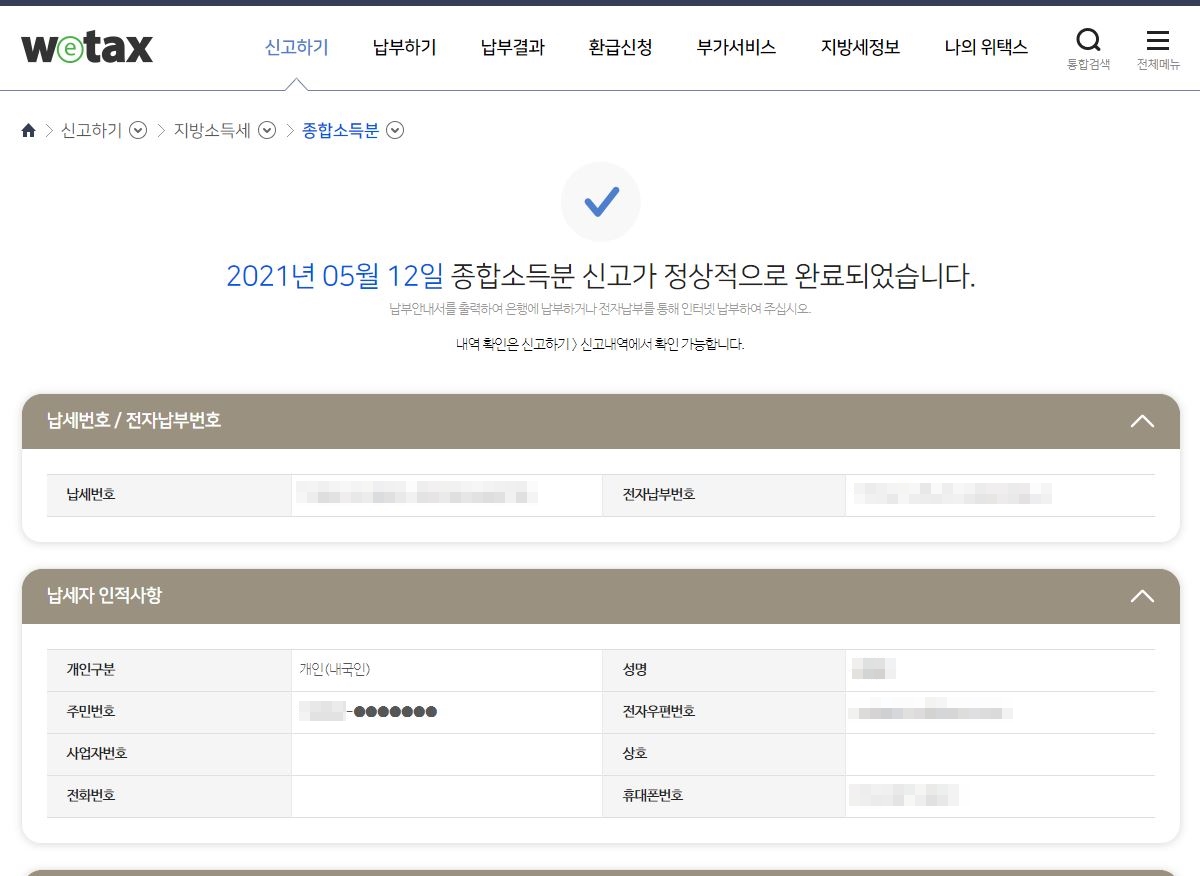Click the 휴대폰번호 row label
The width and height of the screenshot is (1200, 876).
pos(653,796)
